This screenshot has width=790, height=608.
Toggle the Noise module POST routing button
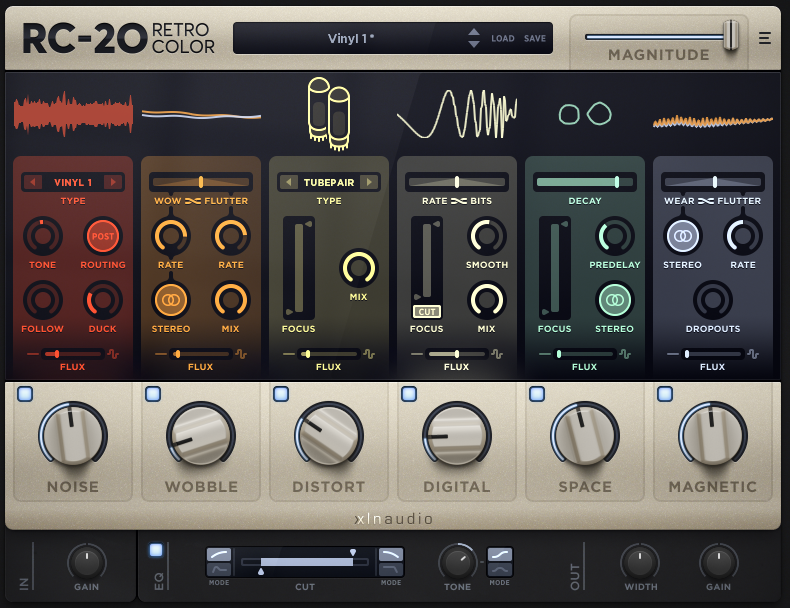pyautogui.click(x=103, y=236)
